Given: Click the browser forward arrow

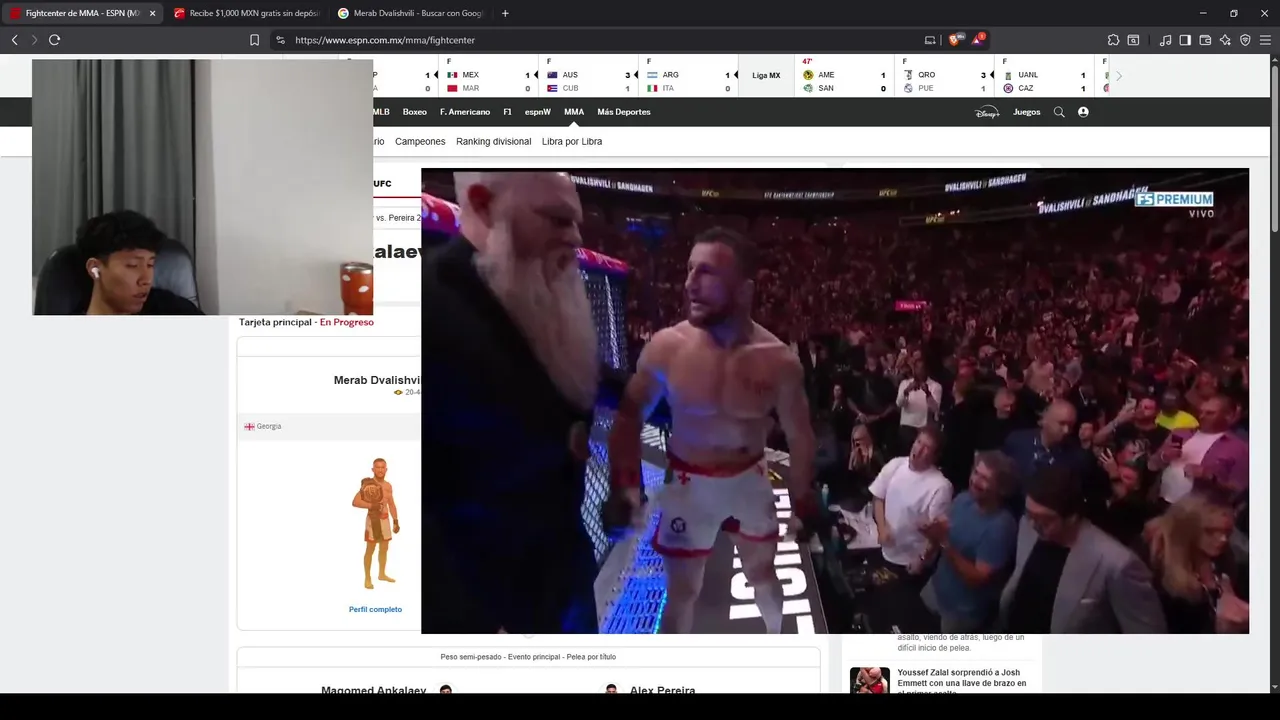Looking at the screenshot, I should (34, 40).
